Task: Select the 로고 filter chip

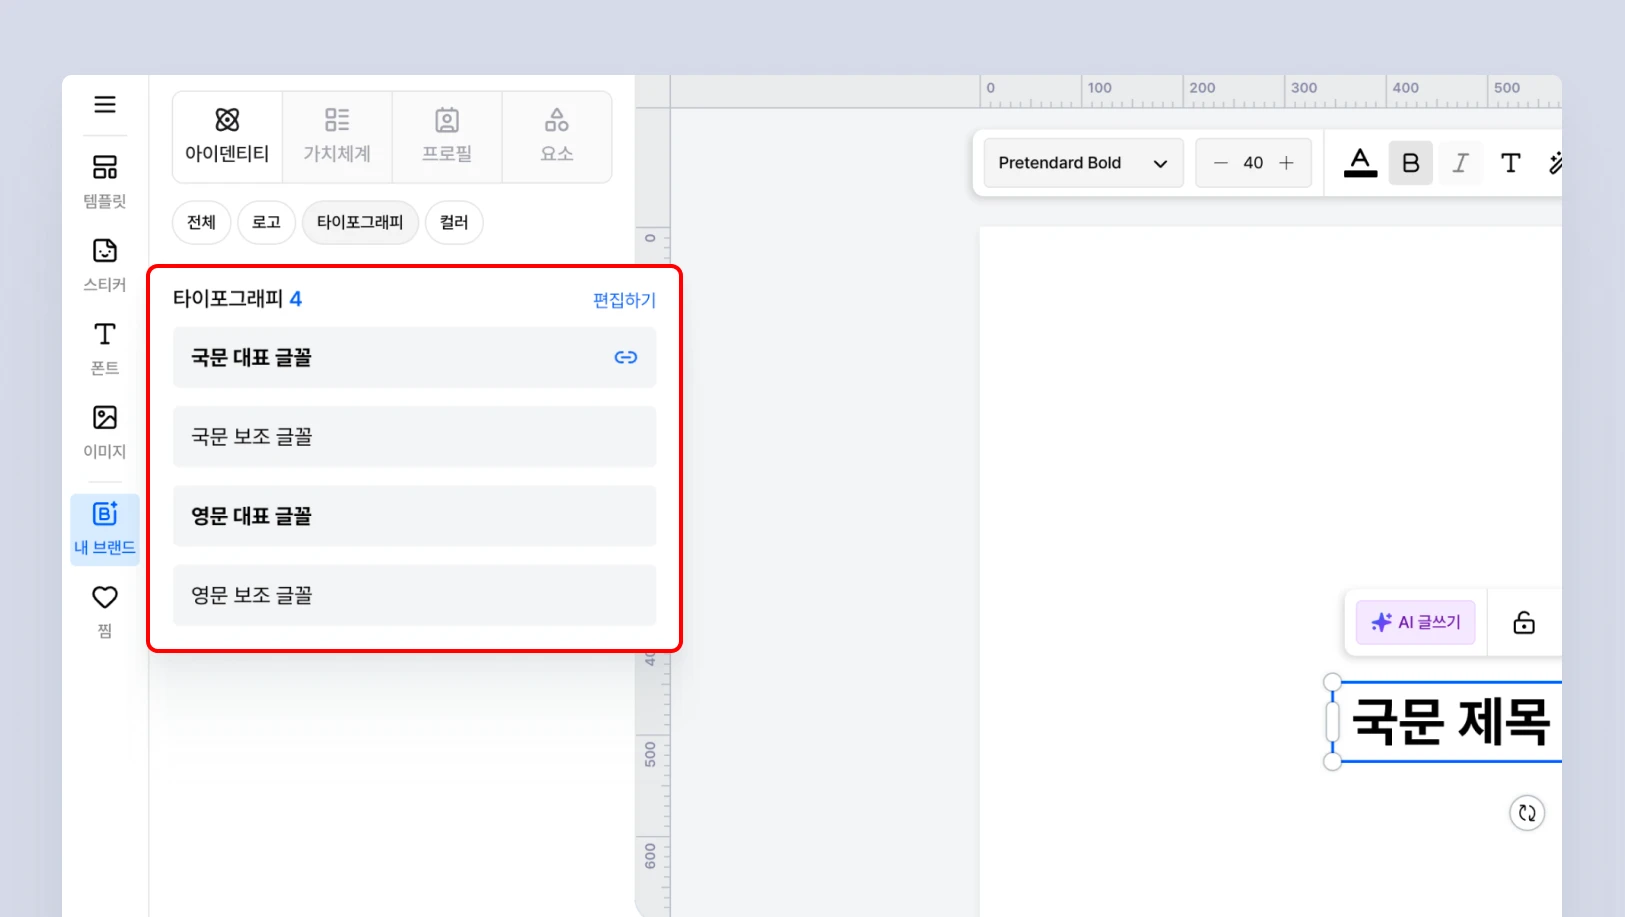Action: (266, 222)
